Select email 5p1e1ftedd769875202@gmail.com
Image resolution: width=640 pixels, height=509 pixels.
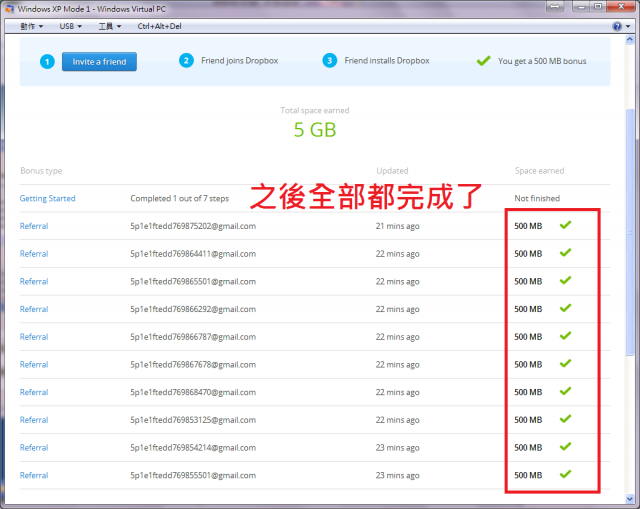pyautogui.click(x=193, y=226)
